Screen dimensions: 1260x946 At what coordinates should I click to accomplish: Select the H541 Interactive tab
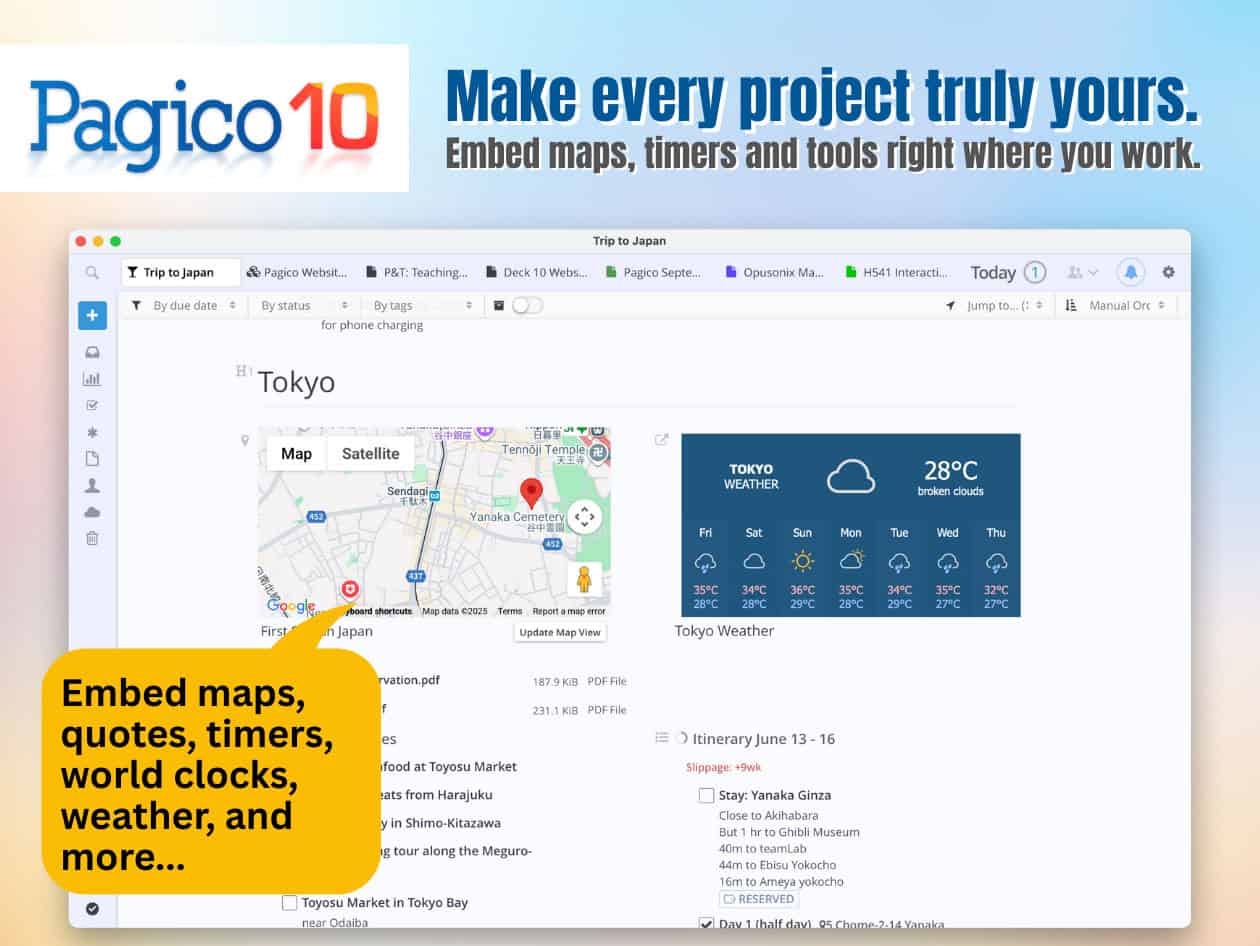pos(896,272)
